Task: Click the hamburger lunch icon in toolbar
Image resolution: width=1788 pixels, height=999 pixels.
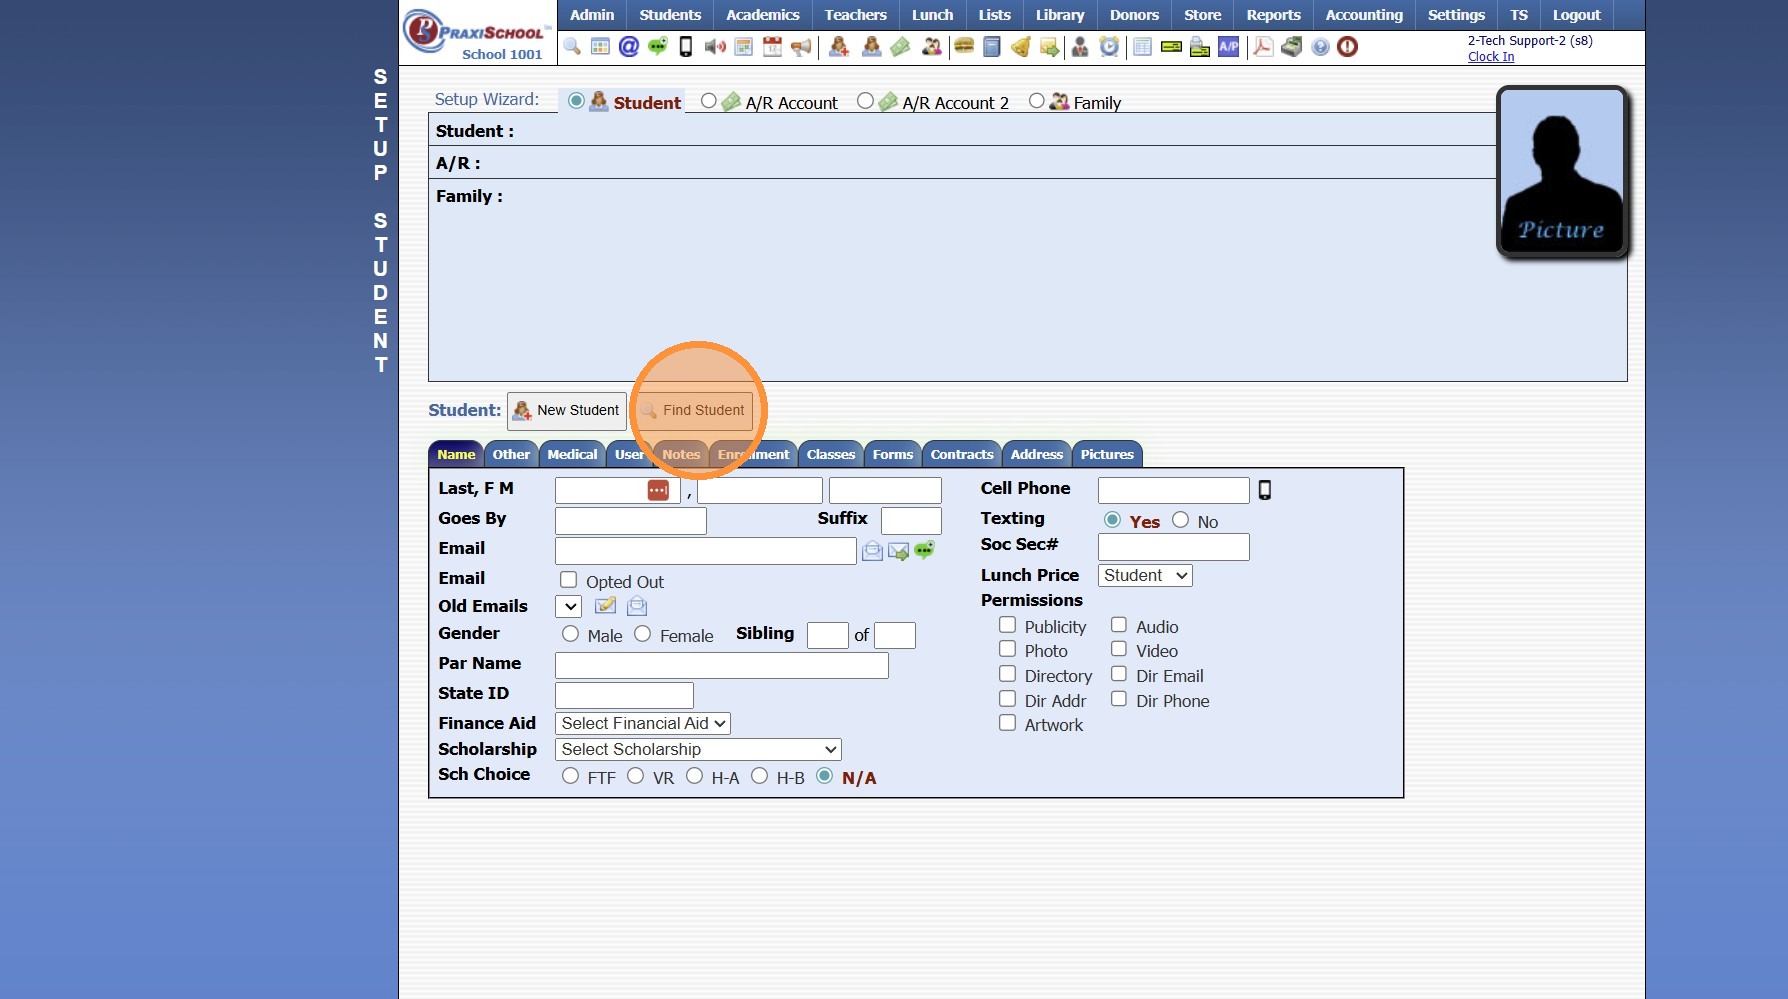Action: point(964,47)
